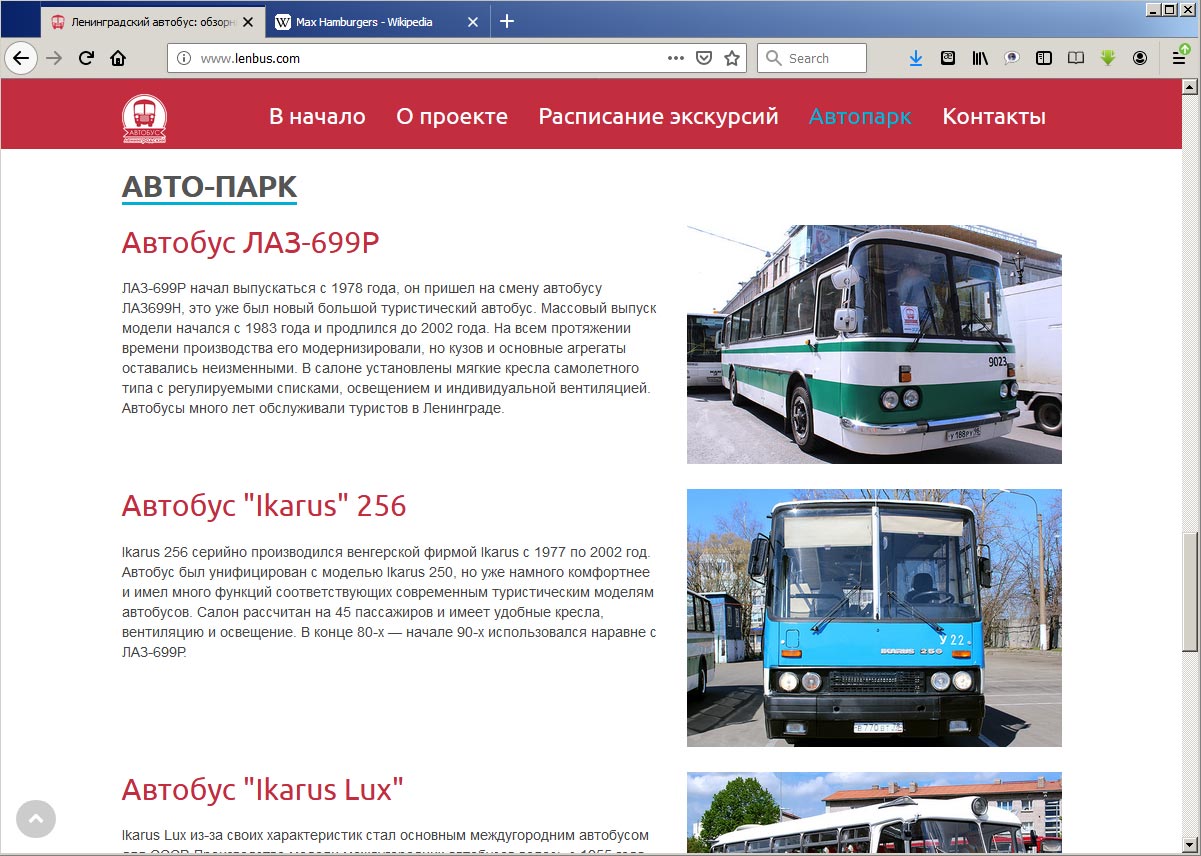Click the Ленинградский автобус site logo

[145, 118]
